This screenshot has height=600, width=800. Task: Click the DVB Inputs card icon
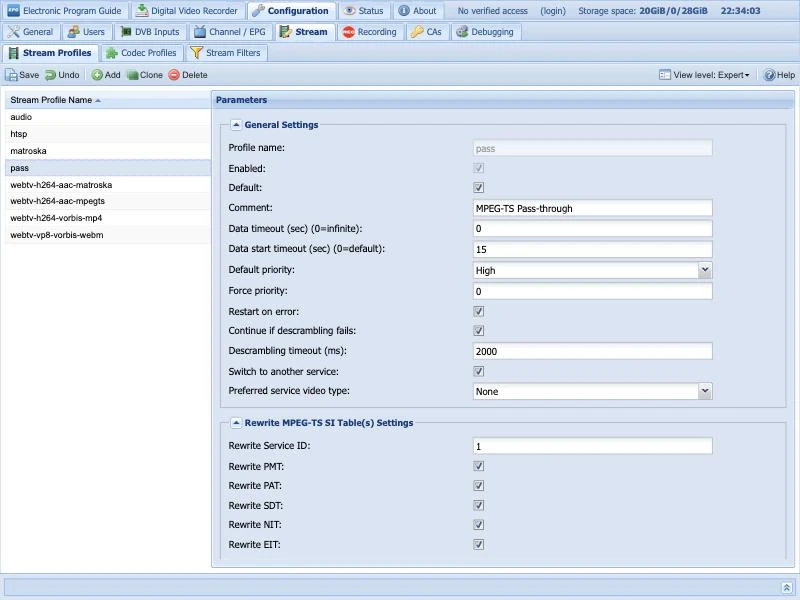coord(126,32)
